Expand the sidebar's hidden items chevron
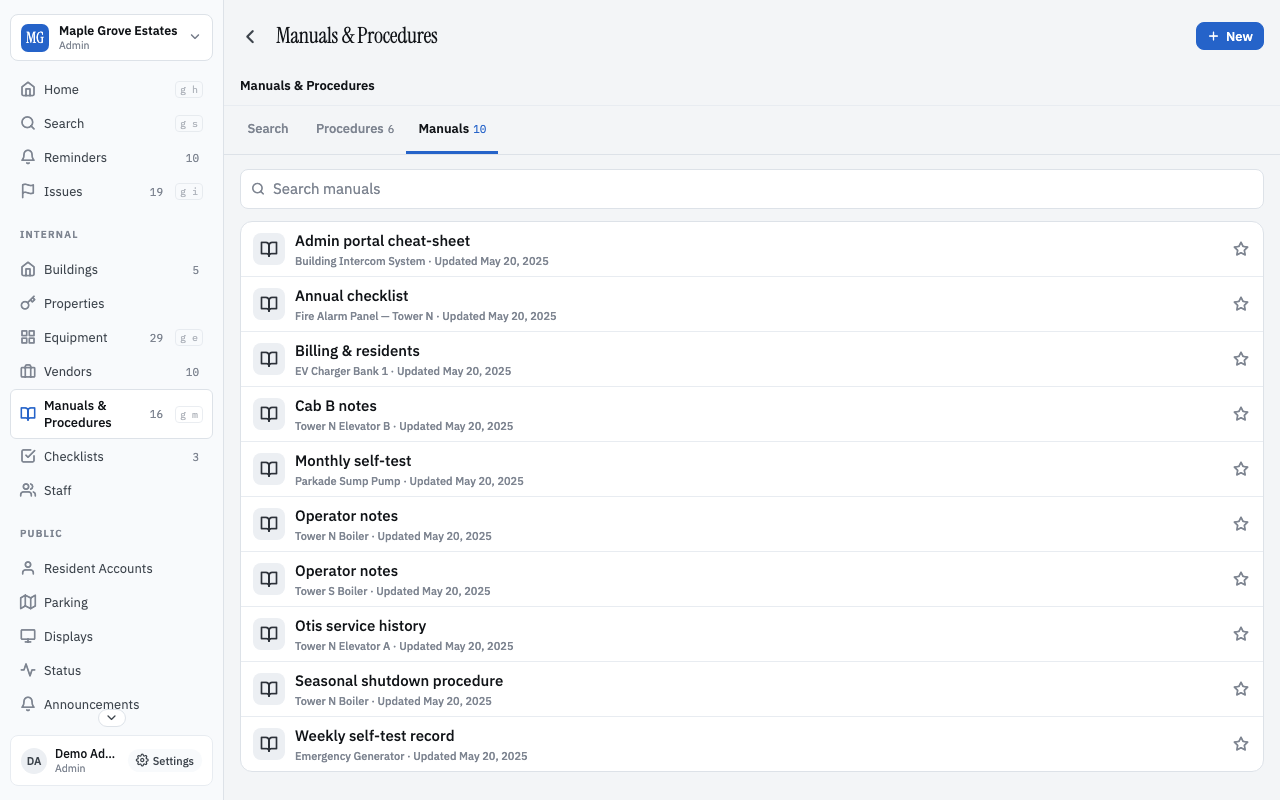 (x=112, y=717)
